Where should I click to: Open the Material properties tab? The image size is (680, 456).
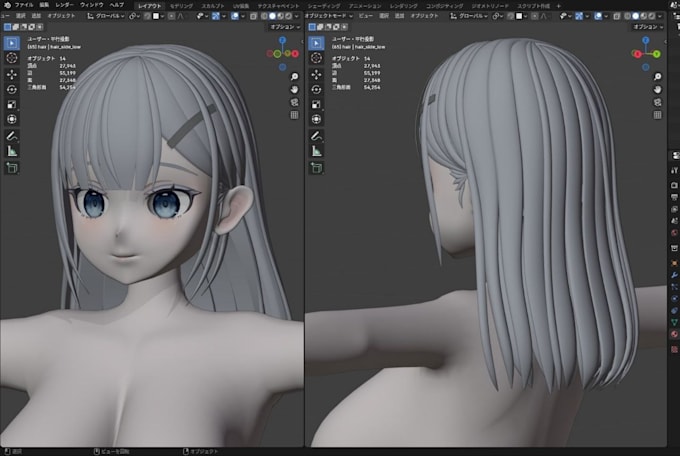674,334
